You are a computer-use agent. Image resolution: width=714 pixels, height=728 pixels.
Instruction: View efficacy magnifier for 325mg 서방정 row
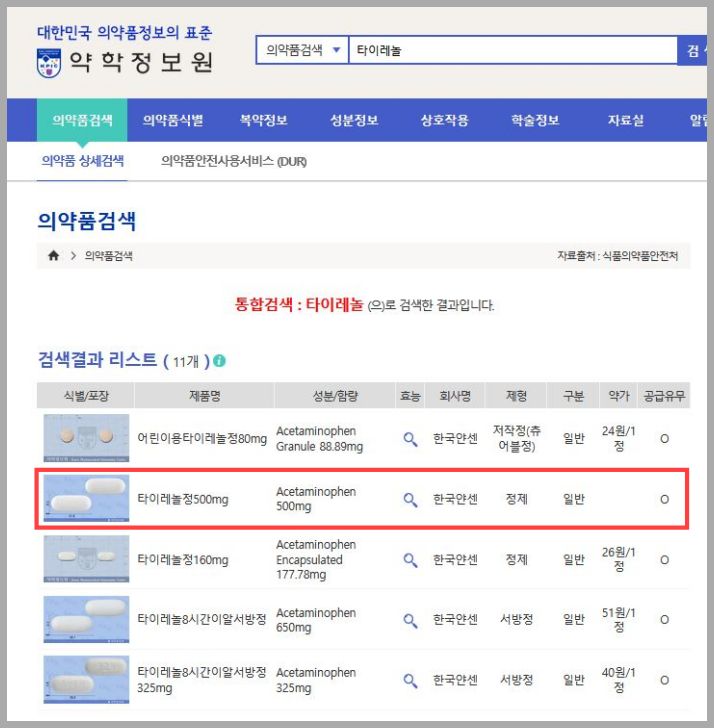pyautogui.click(x=410, y=681)
